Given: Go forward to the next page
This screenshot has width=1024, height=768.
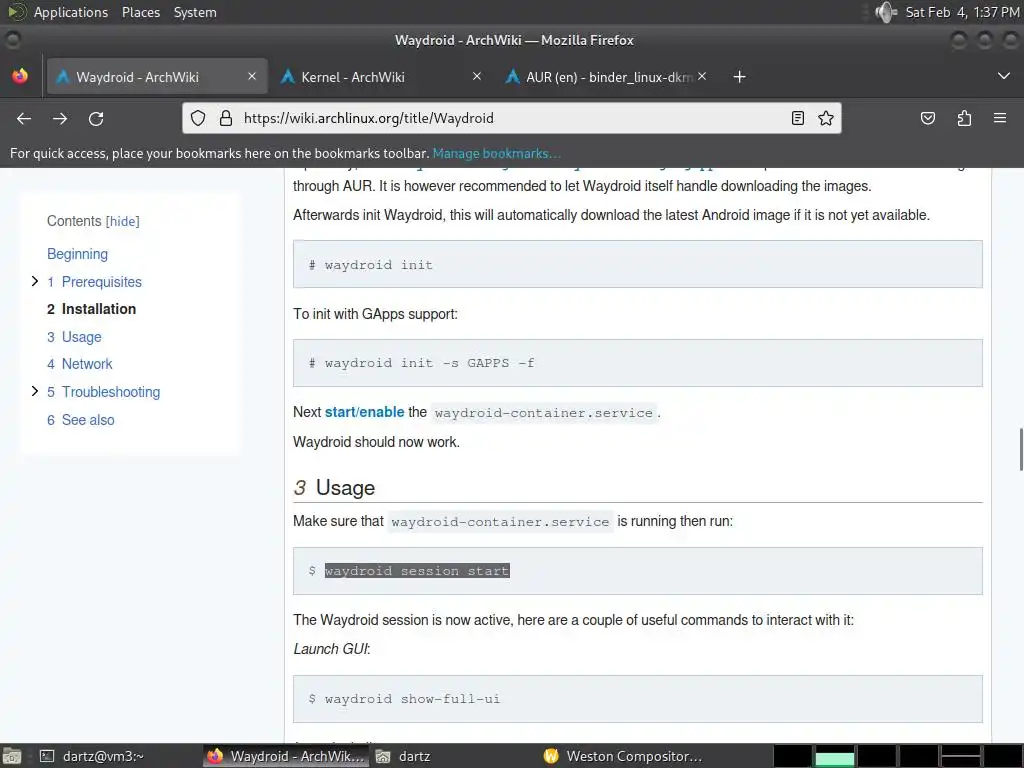Looking at the screenshot, I should tap(60, 118).
